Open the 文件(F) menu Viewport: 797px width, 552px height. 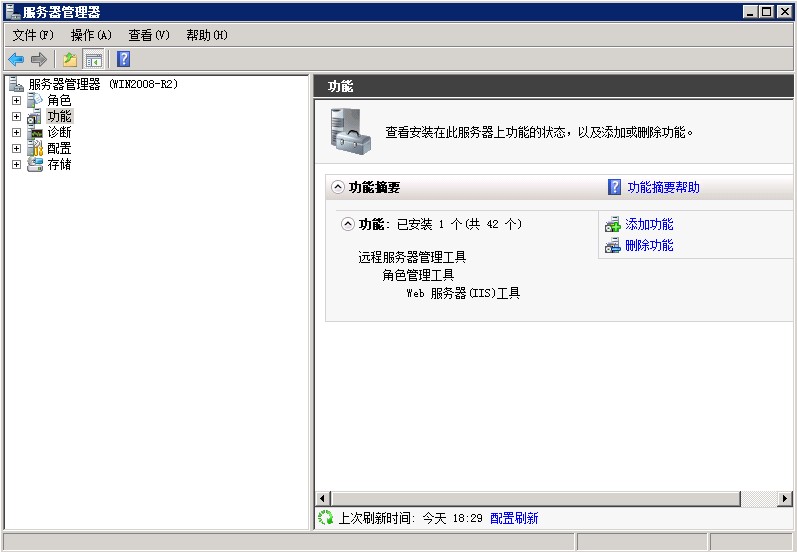[x=33, y=35]
